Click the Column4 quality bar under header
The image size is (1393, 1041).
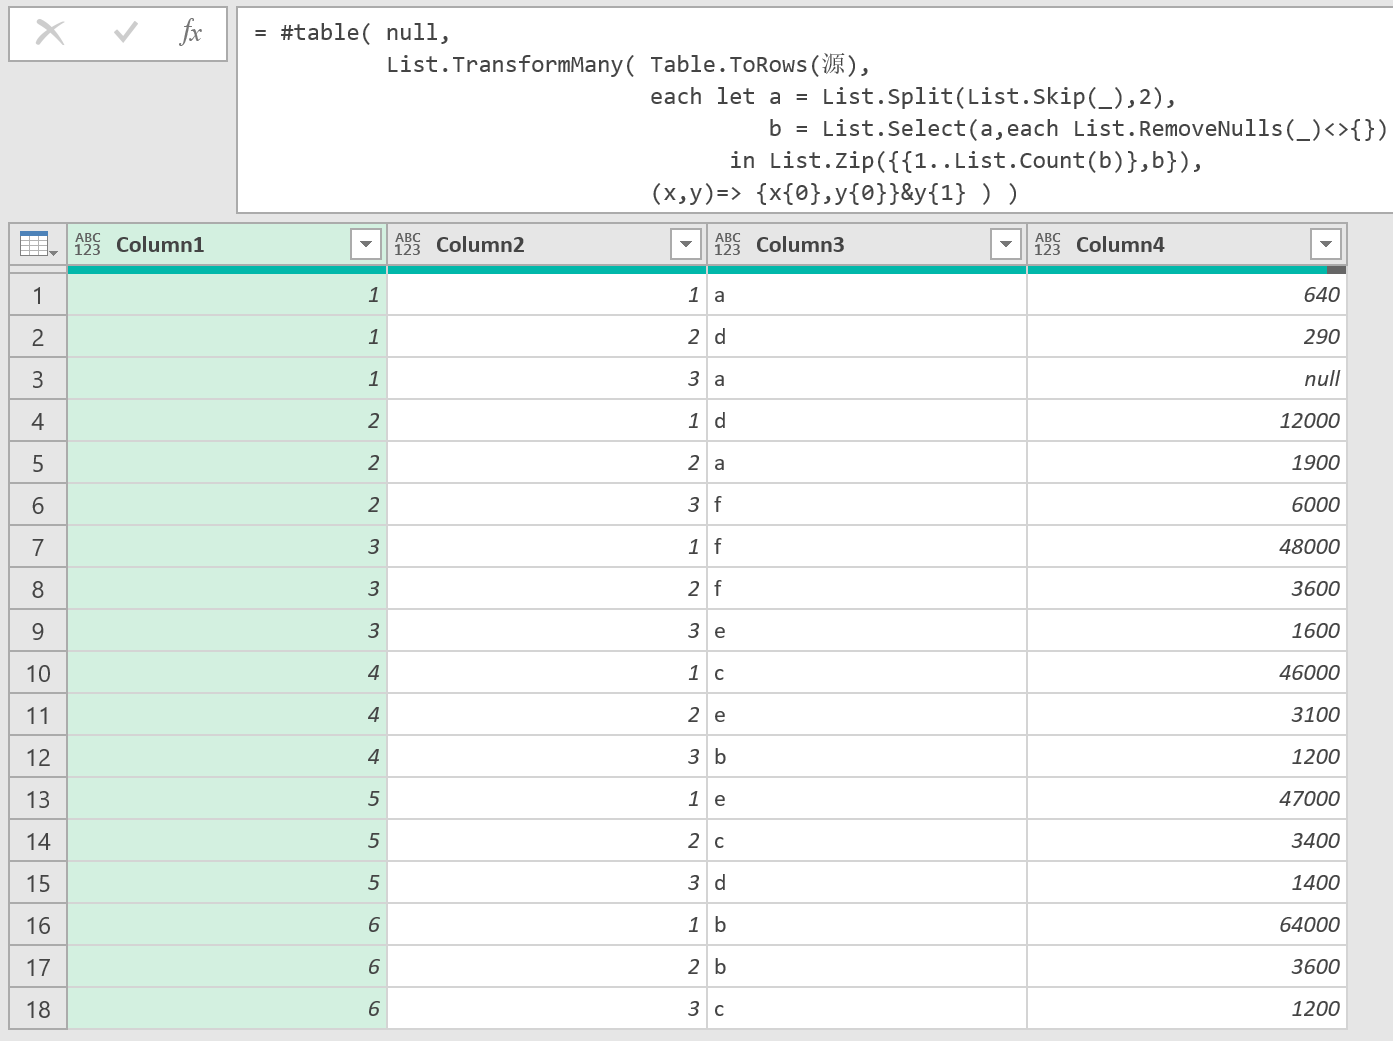[x=1186, y=270]
